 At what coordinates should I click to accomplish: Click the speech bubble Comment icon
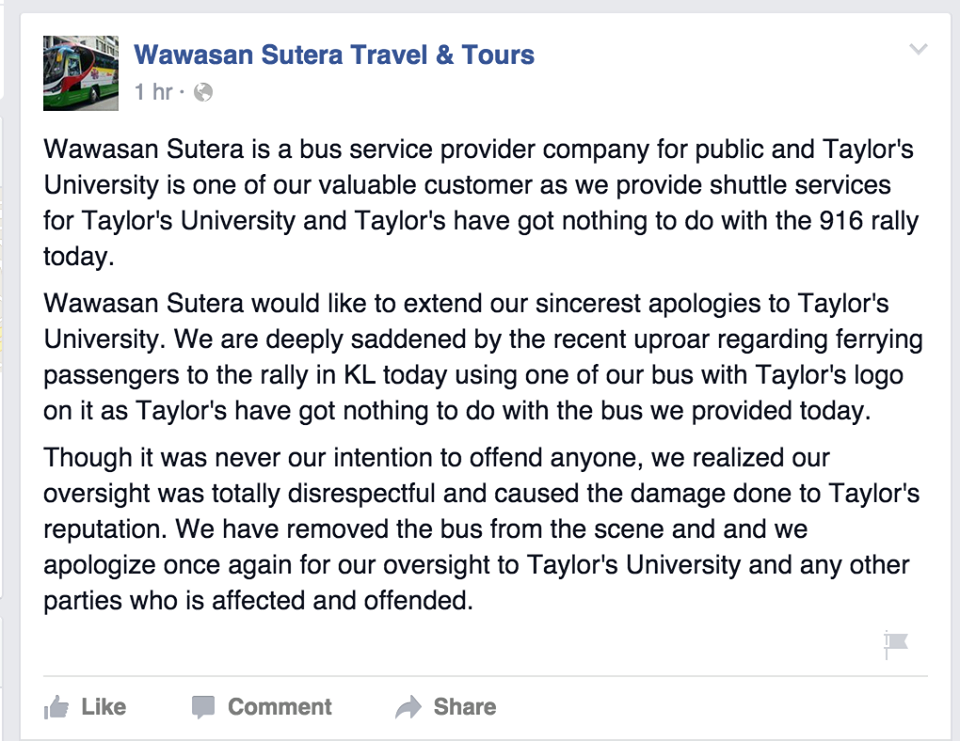pyautogui.click(x=204, y=708)
